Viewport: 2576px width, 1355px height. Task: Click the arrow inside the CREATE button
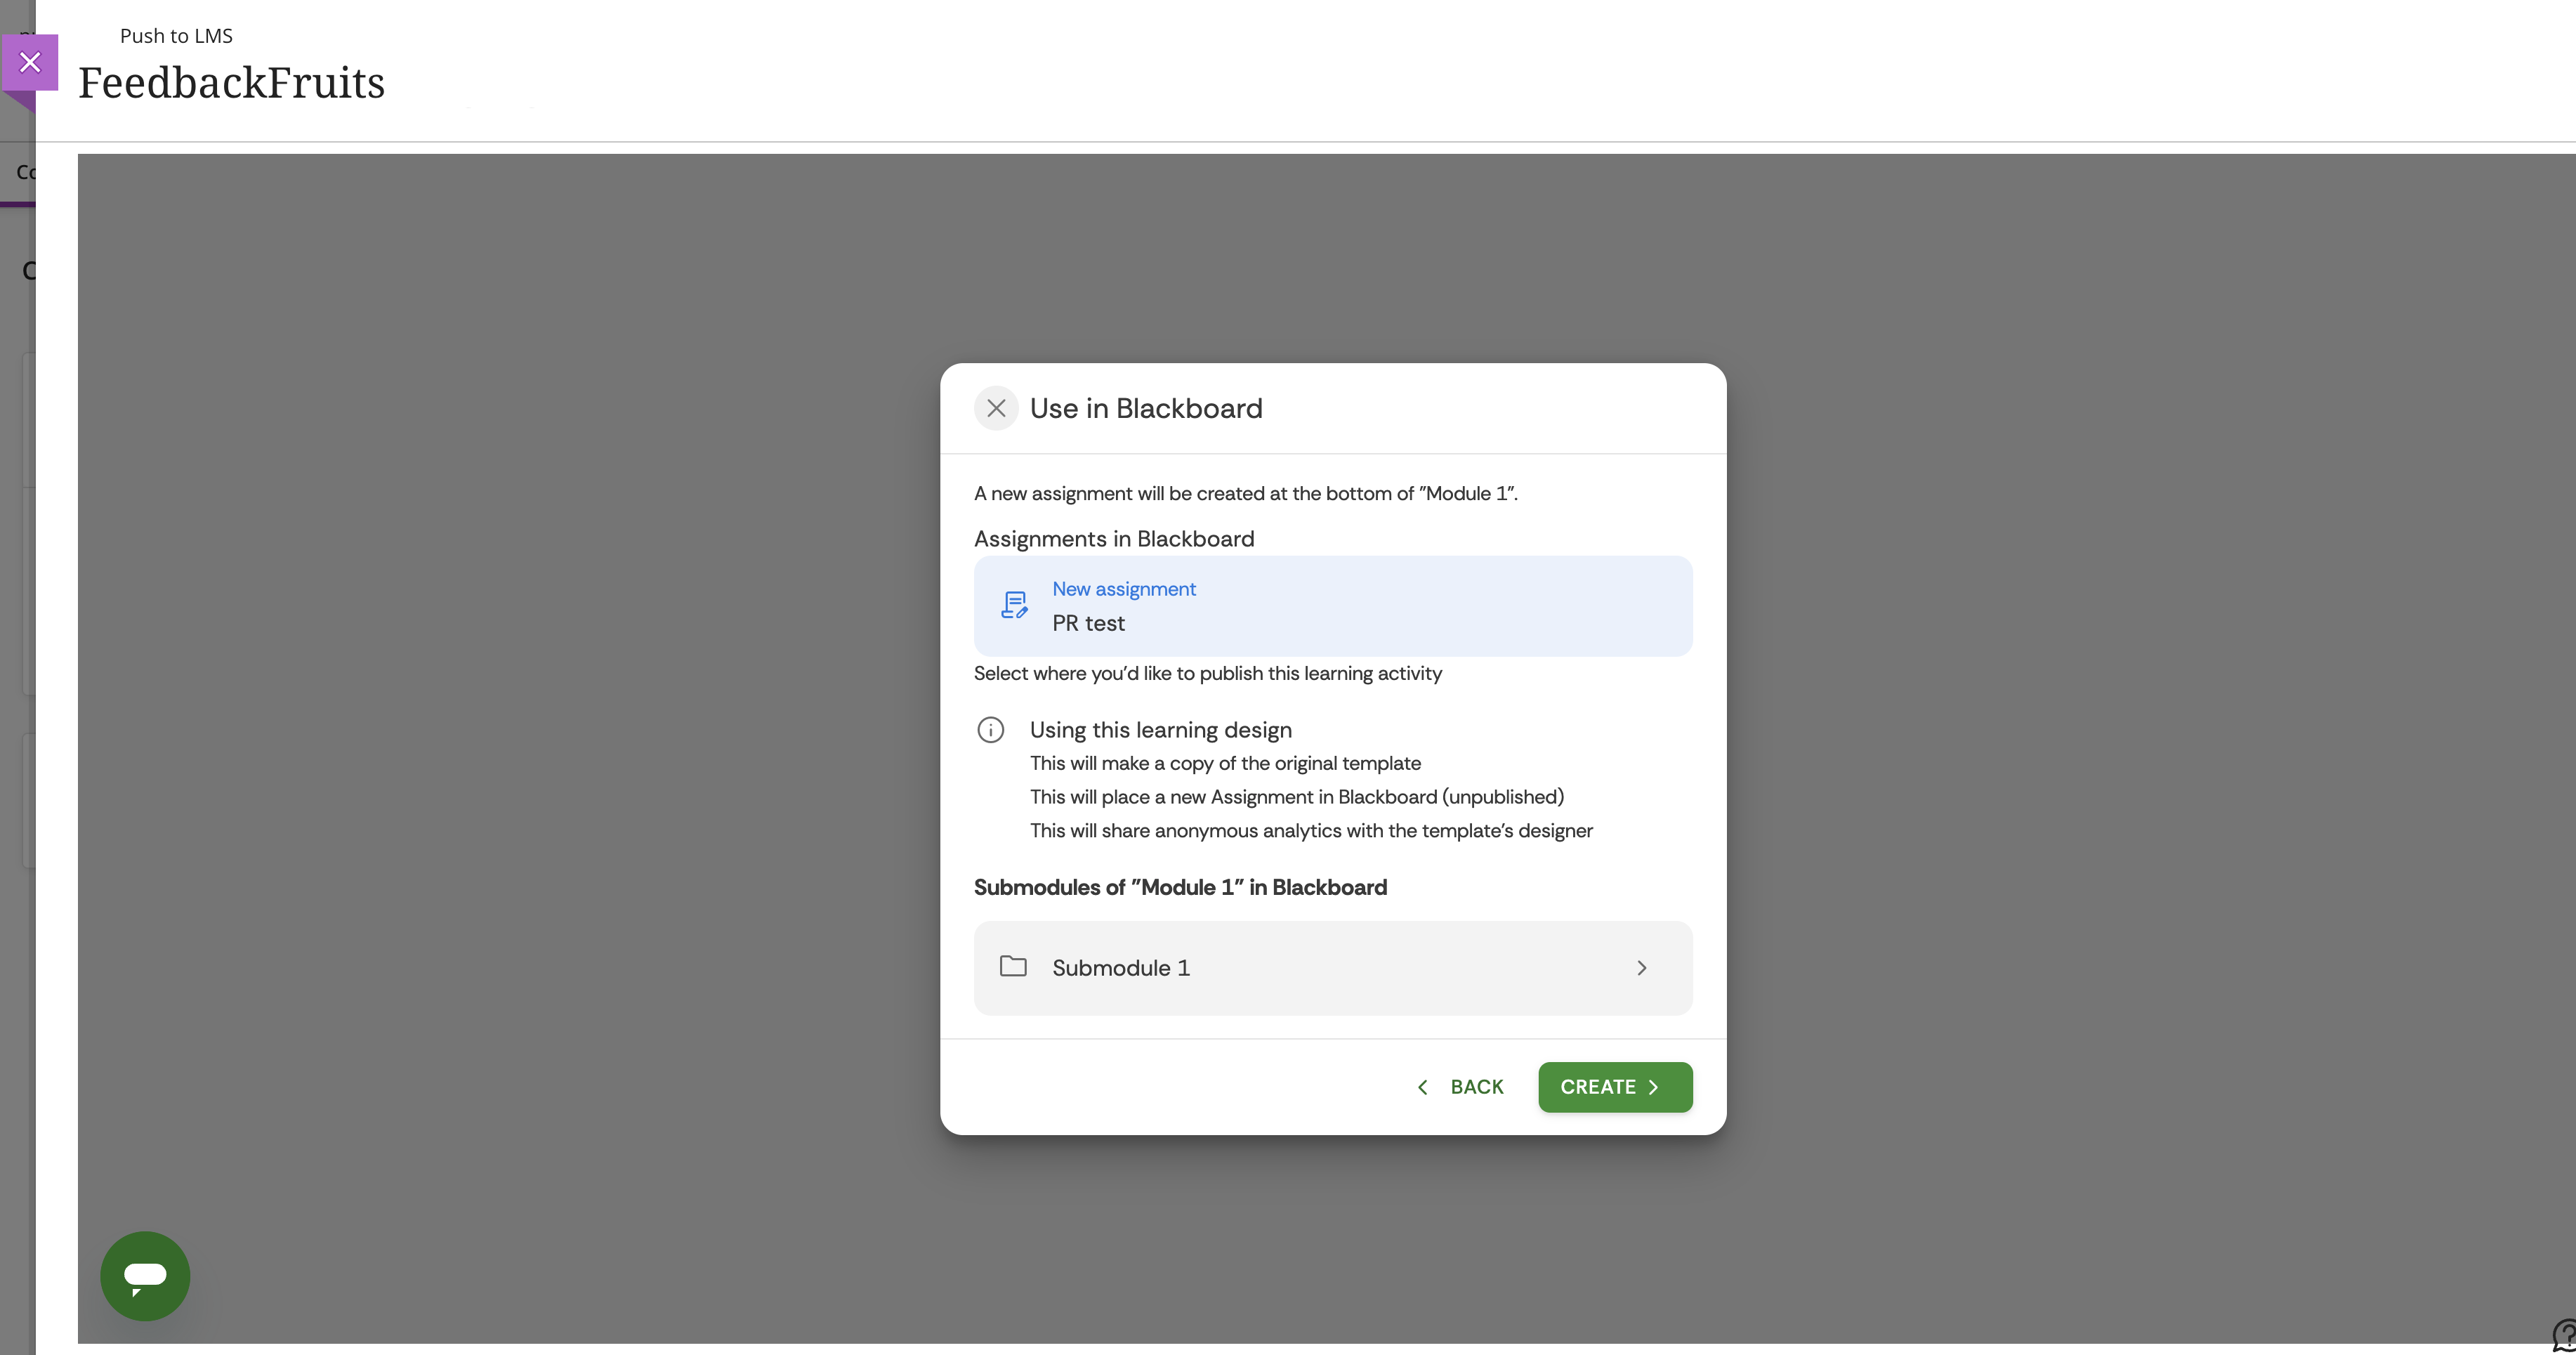point(1654,1087)
